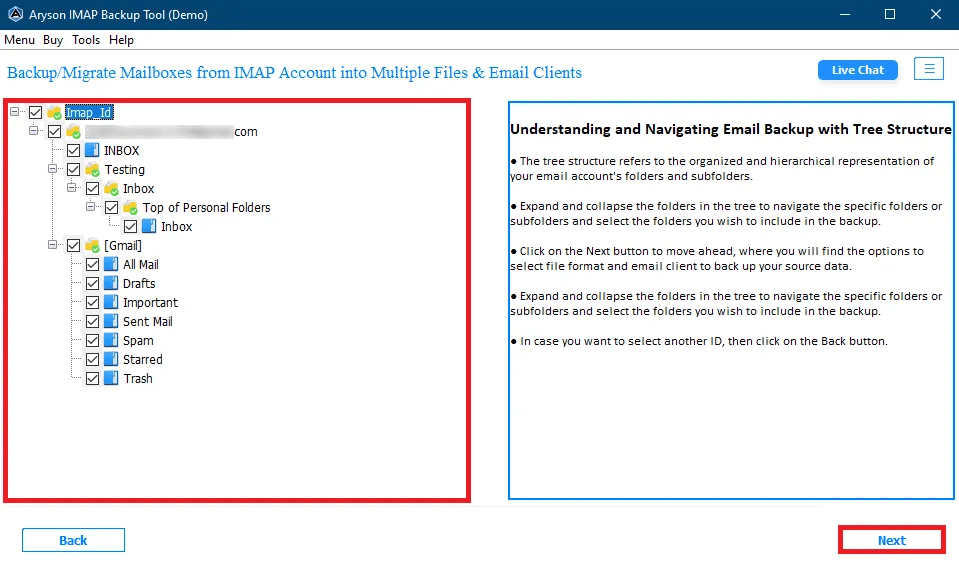Image resolution: width=959 pixels, height=563 pixels.
Task: Click the Drafts mailbox icon
Action: coord(111,283)
